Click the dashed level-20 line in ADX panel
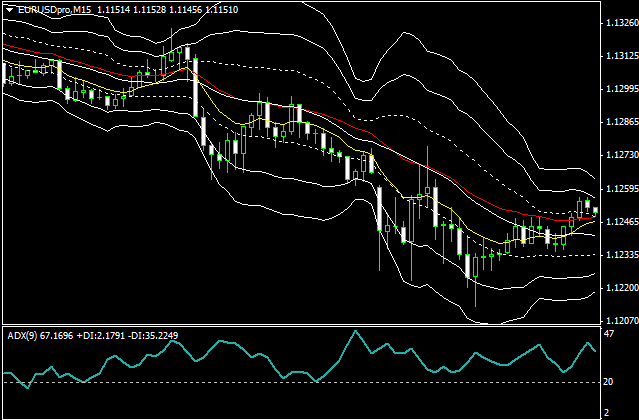Image resolution: width=639 pixels, height=420 pixels. [x=300, y=382]
